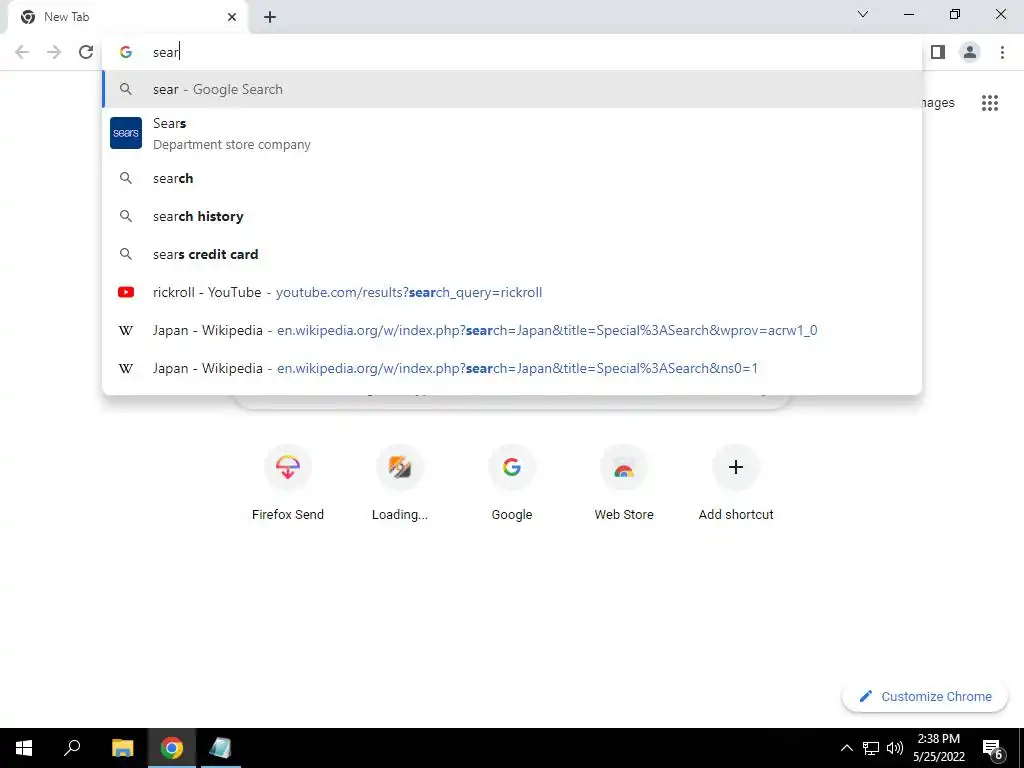
Task: Open the Windows Start menu
Action: pyautogui.click(x=24, y=748)
